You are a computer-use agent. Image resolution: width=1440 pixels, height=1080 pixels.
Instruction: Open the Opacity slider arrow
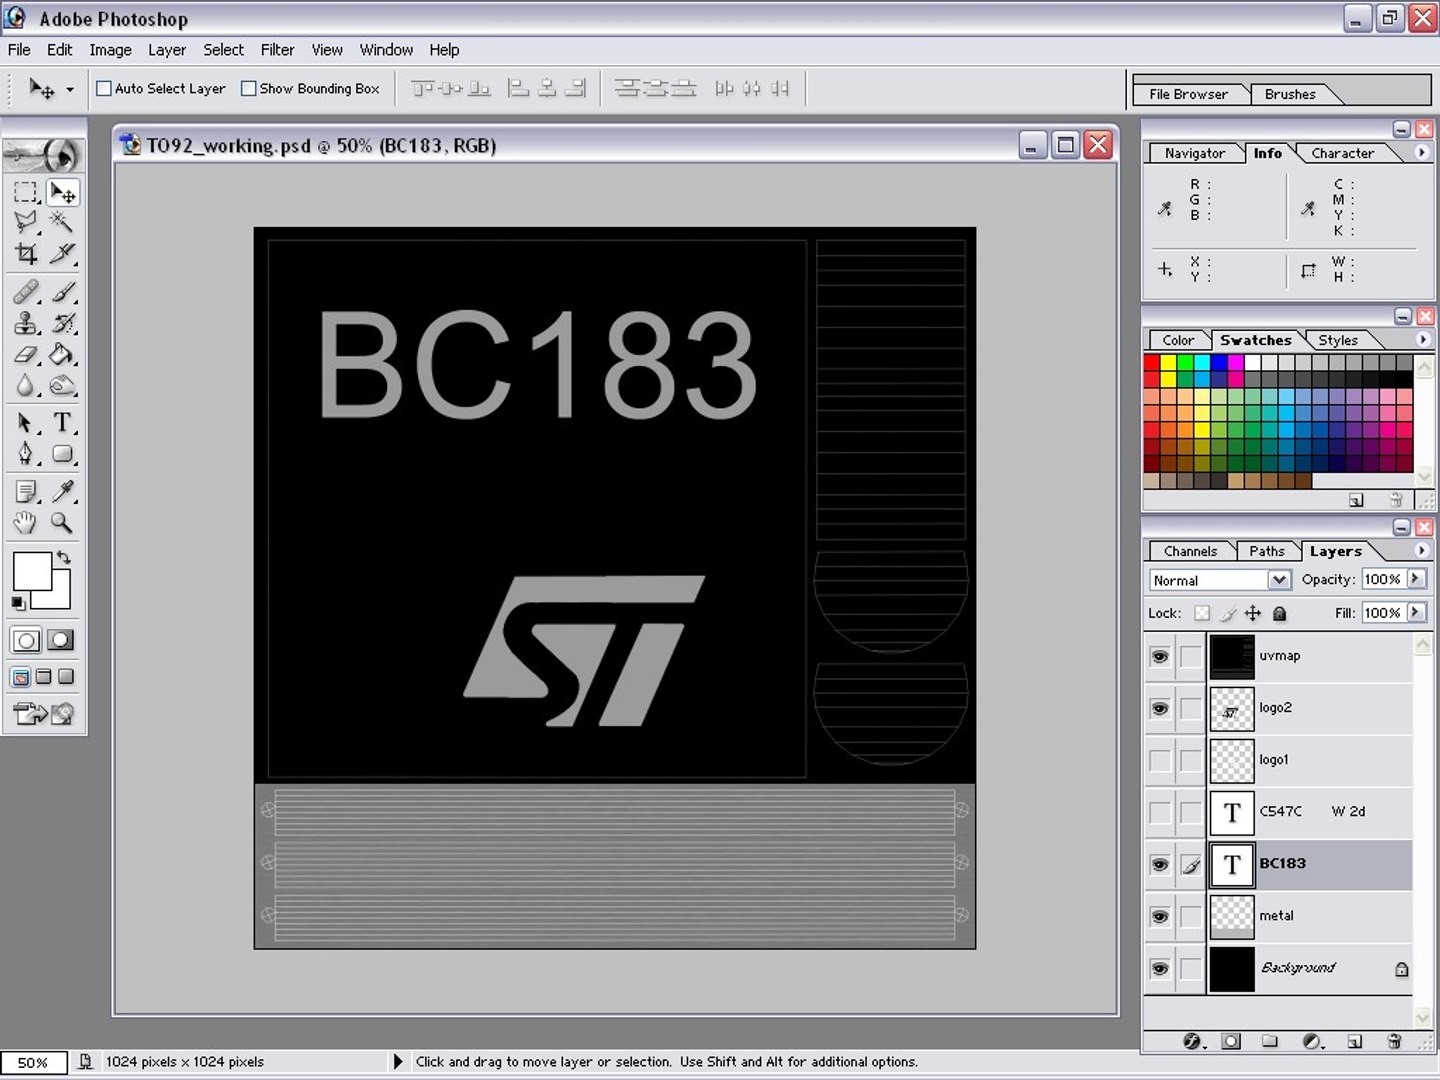tap(1416, 579)
